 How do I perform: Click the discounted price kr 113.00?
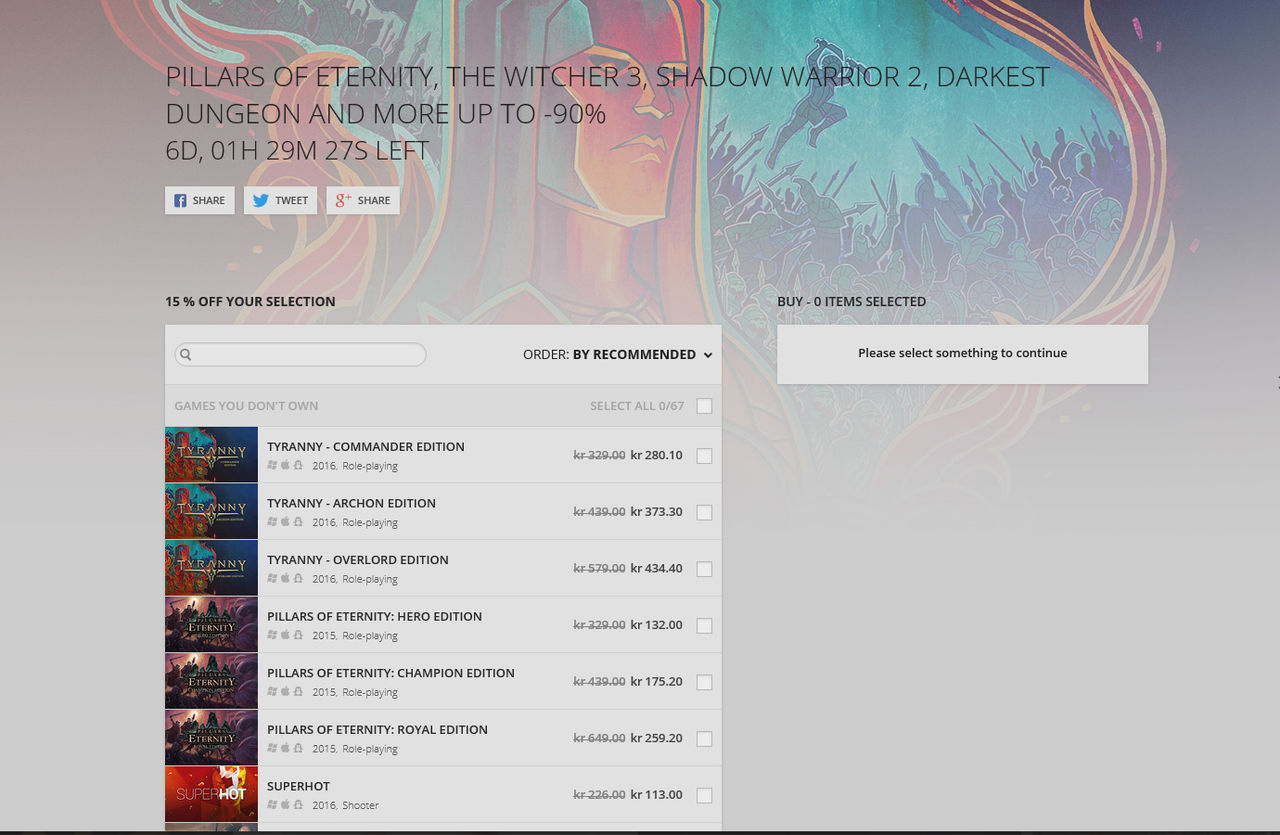[656, 795]
